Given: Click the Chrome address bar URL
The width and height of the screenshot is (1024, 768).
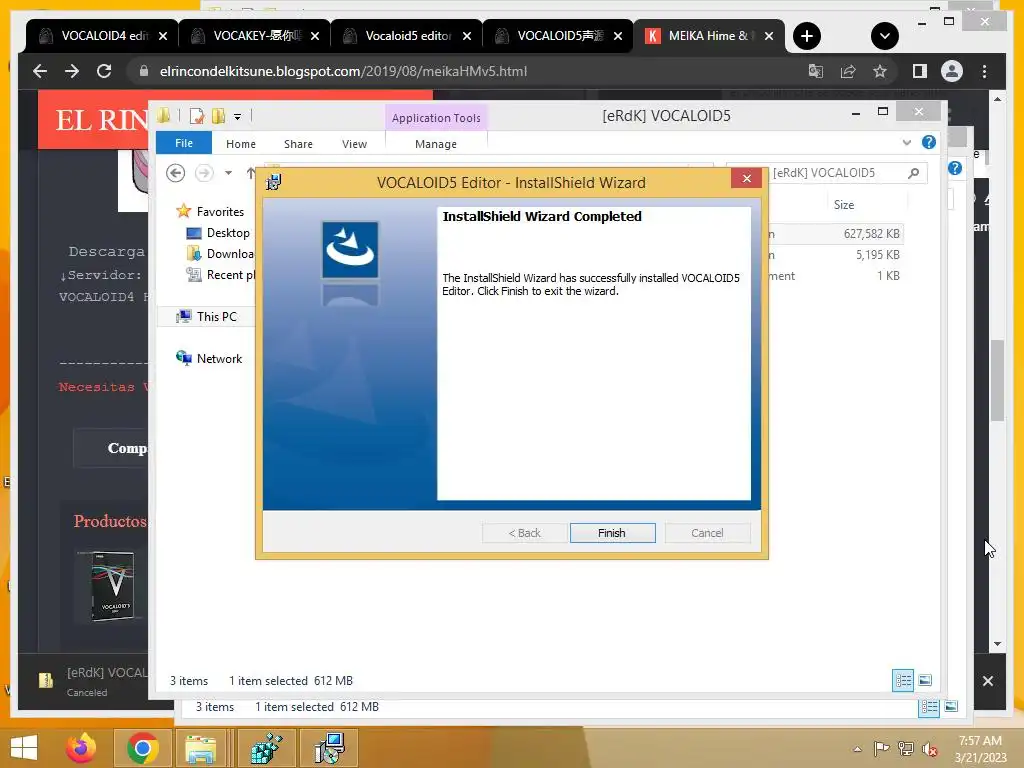Looking at the screenshot, I should click(x=344, y=71).
